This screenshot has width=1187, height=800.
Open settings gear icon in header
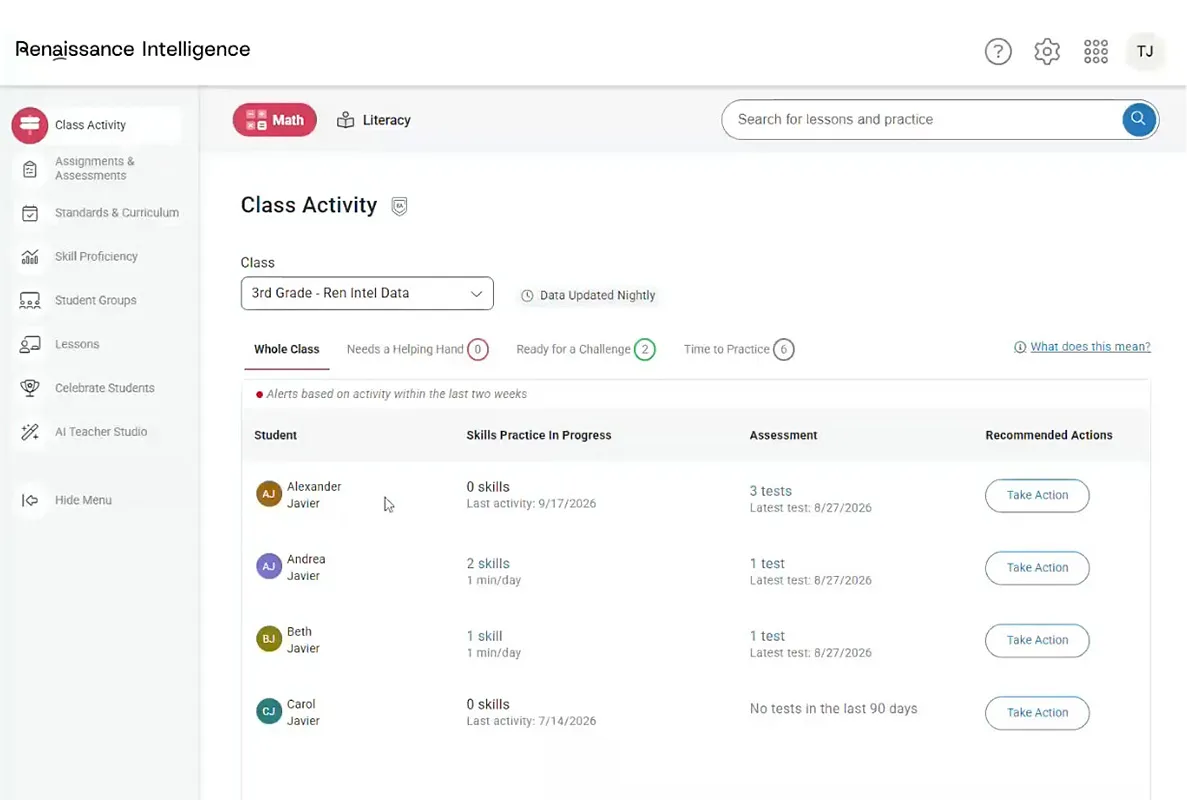[1047, 51]
